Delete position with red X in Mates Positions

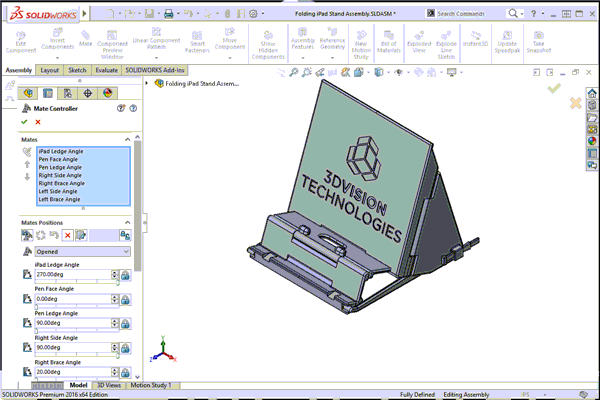pos(67,234)
